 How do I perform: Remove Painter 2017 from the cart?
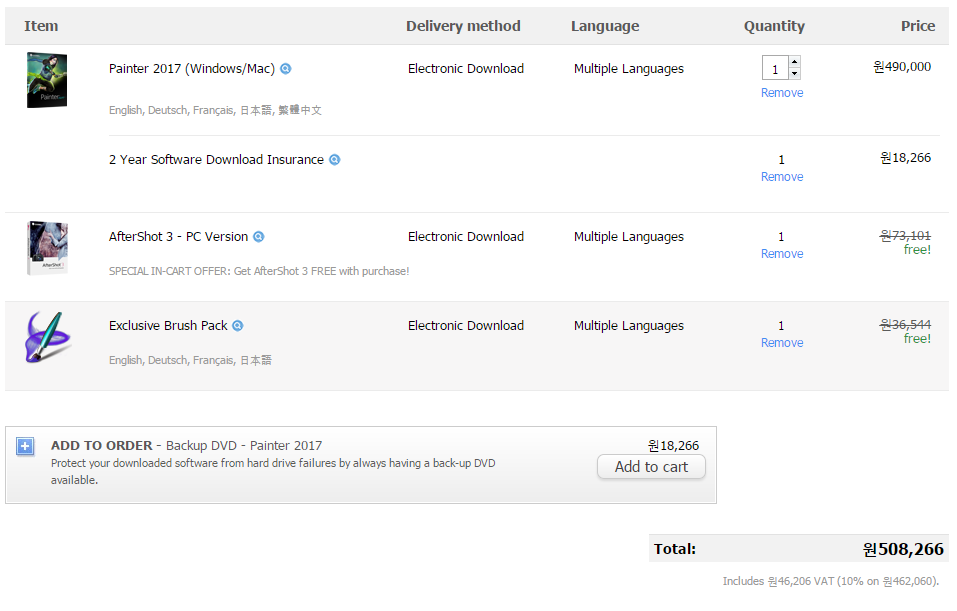coord(782,93)
